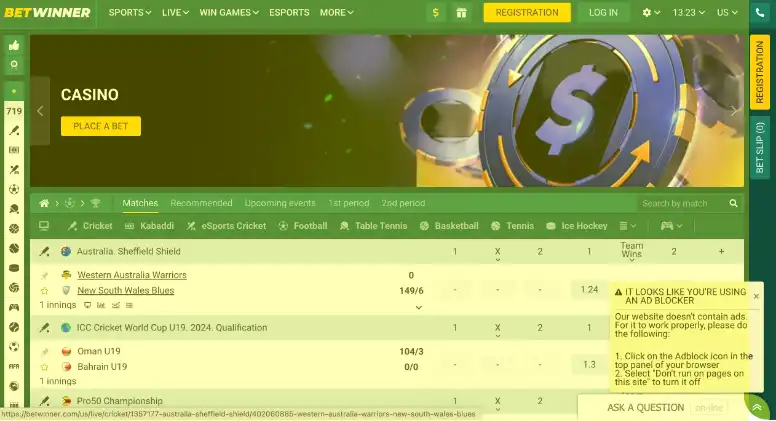Open the settings gear dropdown
The width and height of the screenshot is (776, 421).
coord(651,12)
